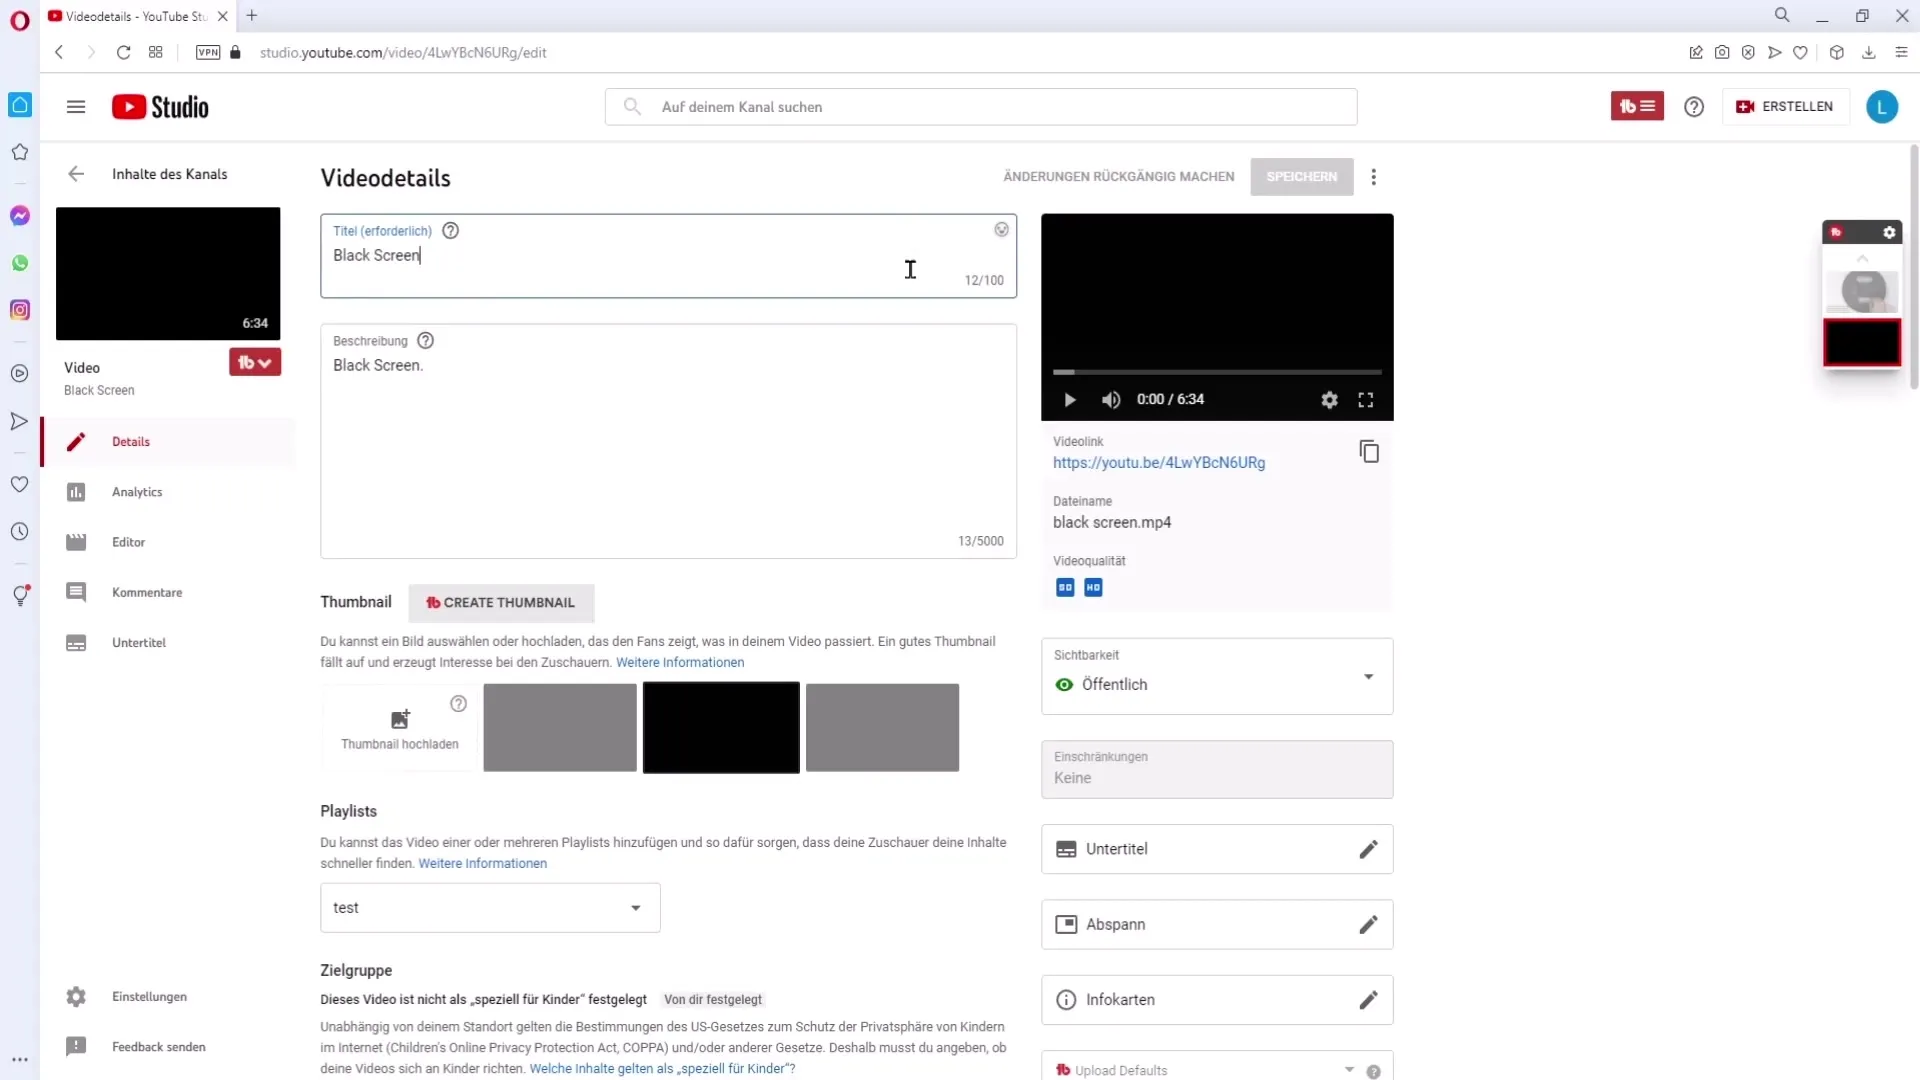Open the youtu.be video link
The height and width of the screenshot is (1080, 1920).
[1159, 463]
